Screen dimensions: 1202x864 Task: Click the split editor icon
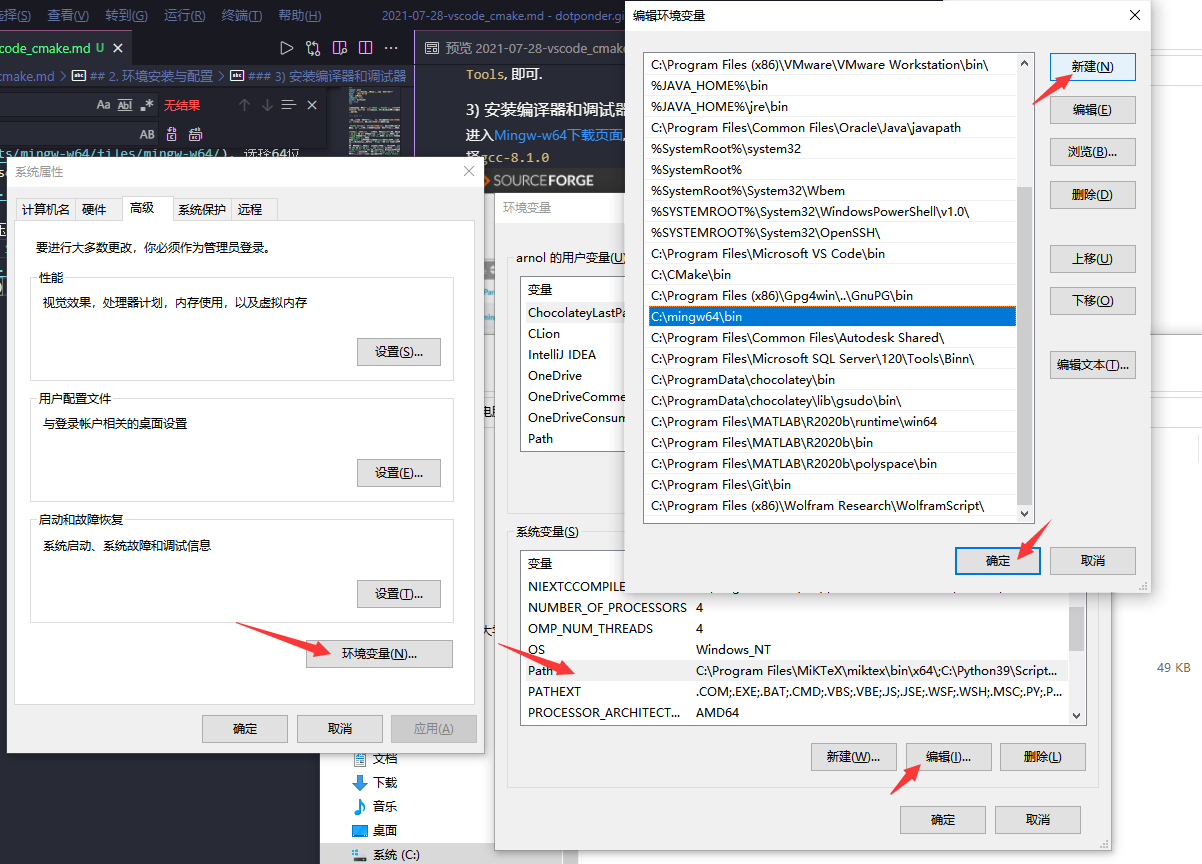pos(366,48)
